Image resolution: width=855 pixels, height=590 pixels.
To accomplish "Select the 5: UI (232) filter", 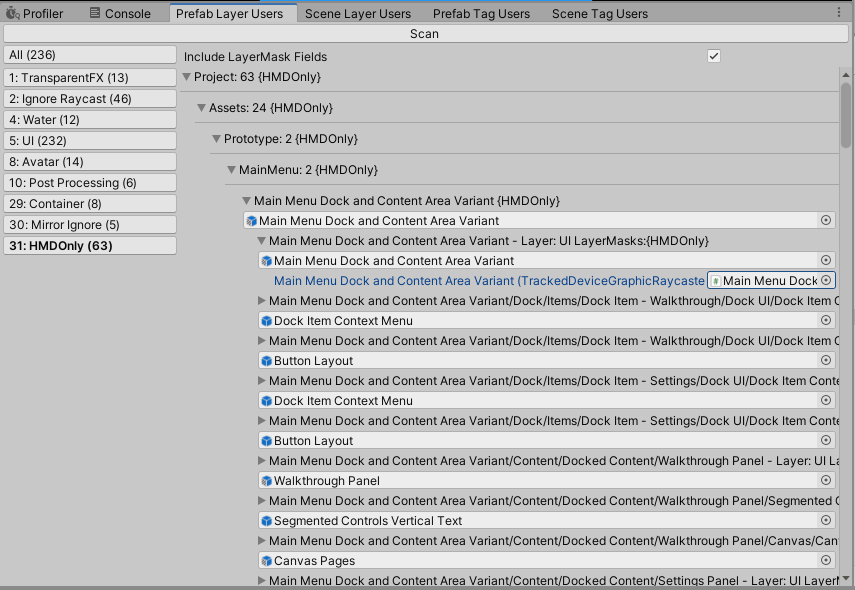I will (x=90, y=141).
